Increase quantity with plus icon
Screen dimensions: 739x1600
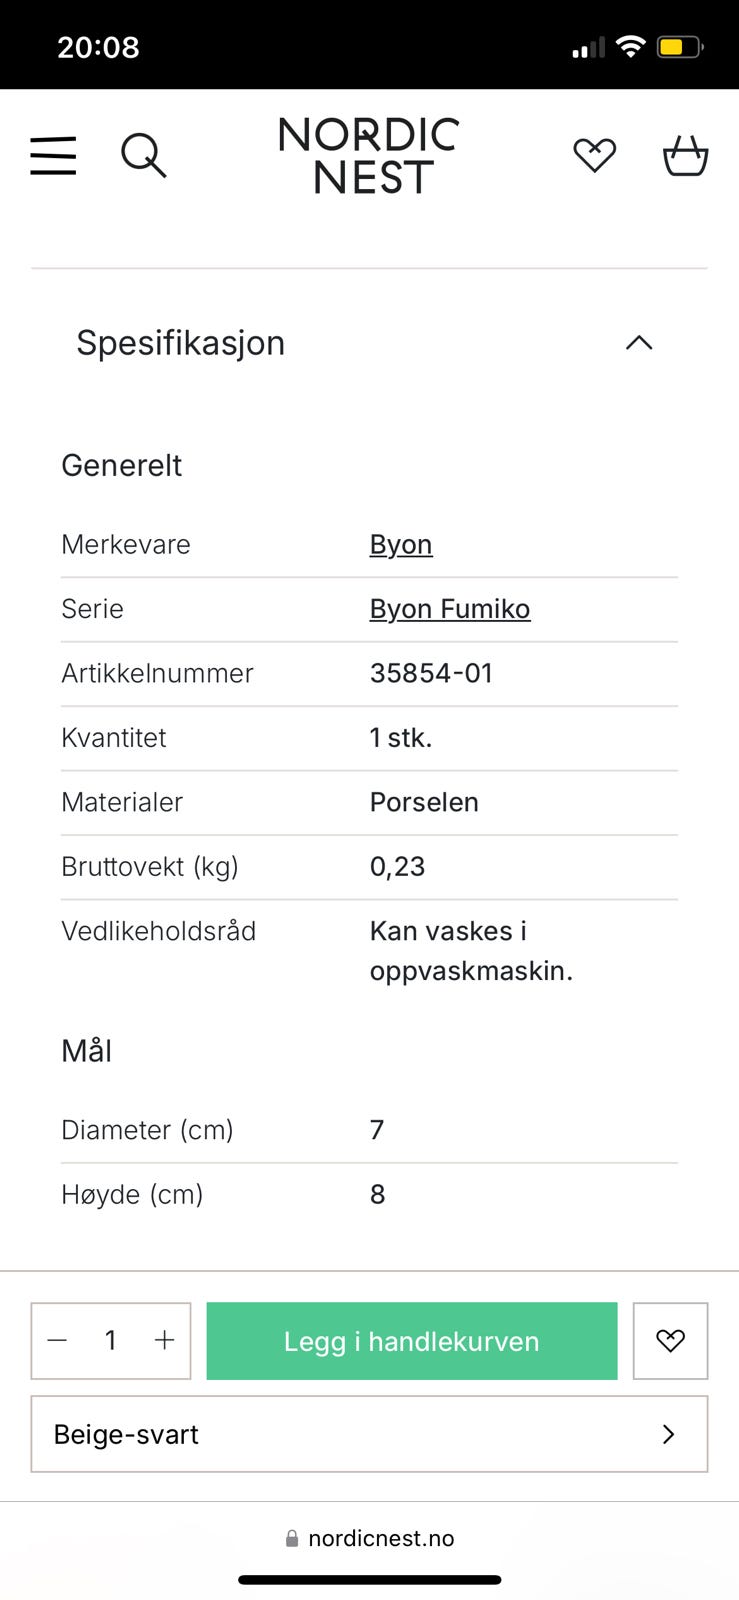[x=164, y=1341]
